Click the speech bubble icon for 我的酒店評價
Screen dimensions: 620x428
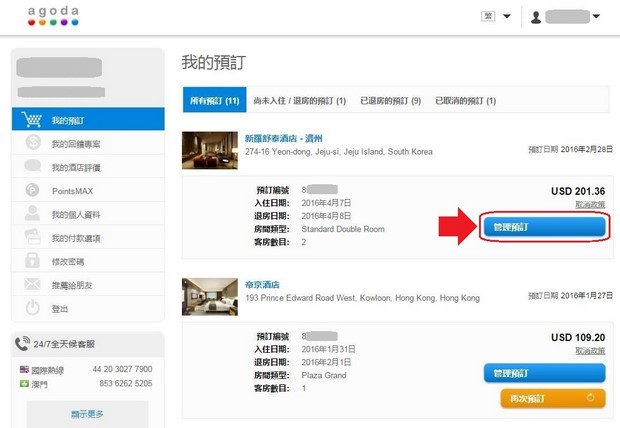(32, 166)
